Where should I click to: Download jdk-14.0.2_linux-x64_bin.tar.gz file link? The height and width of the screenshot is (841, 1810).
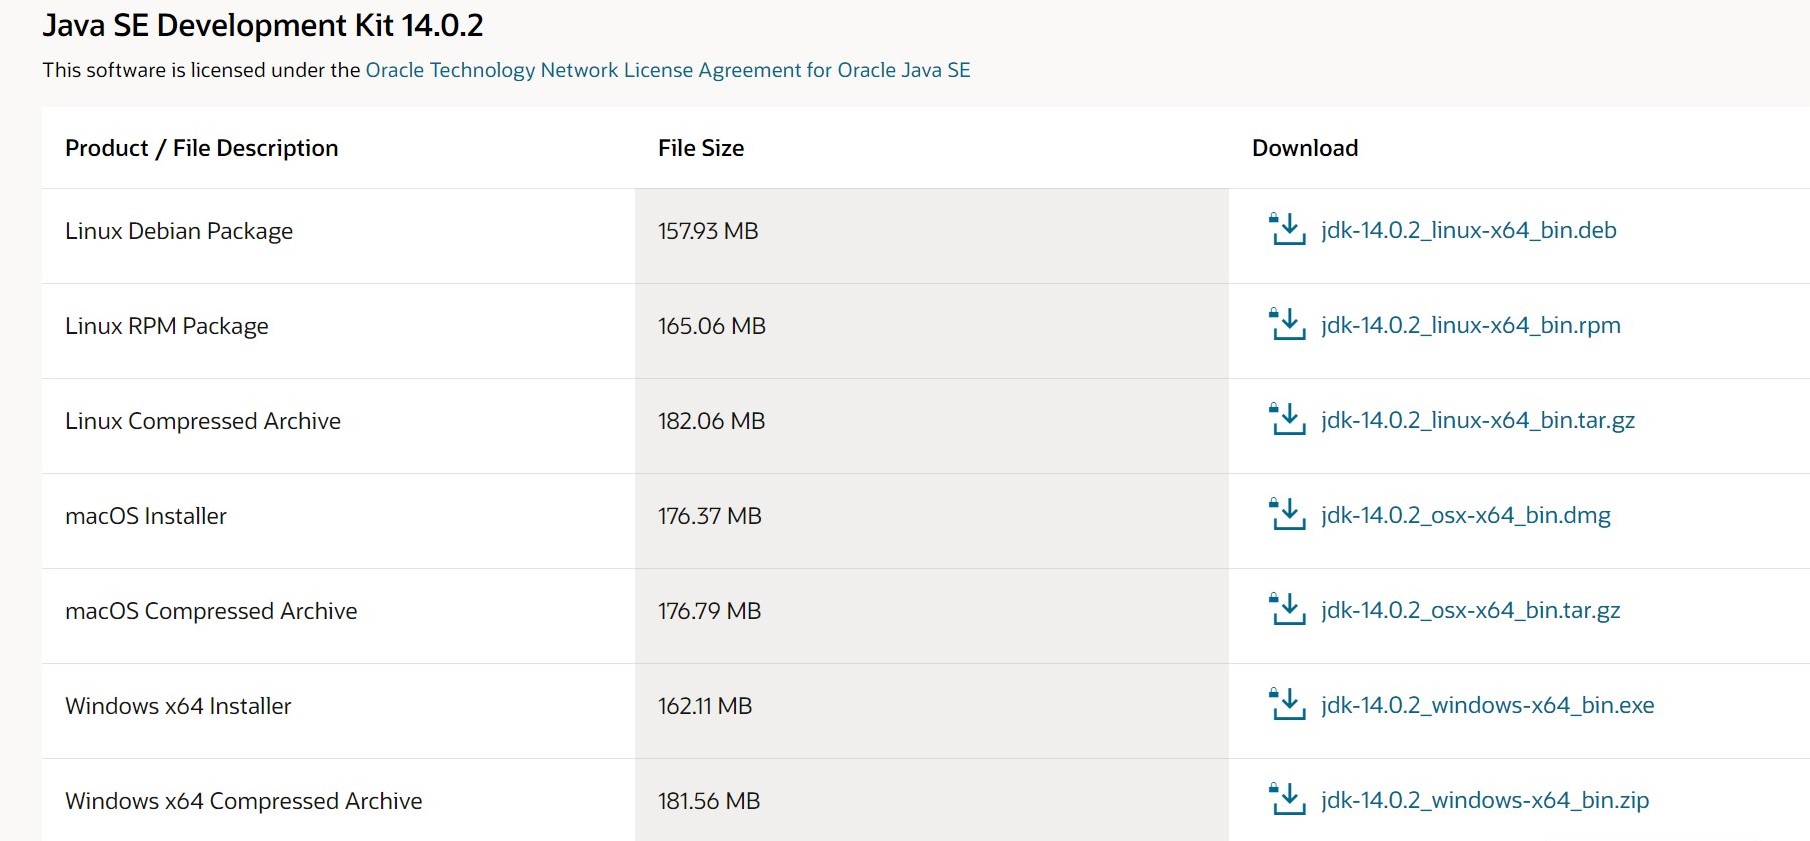coord(1477,420)
